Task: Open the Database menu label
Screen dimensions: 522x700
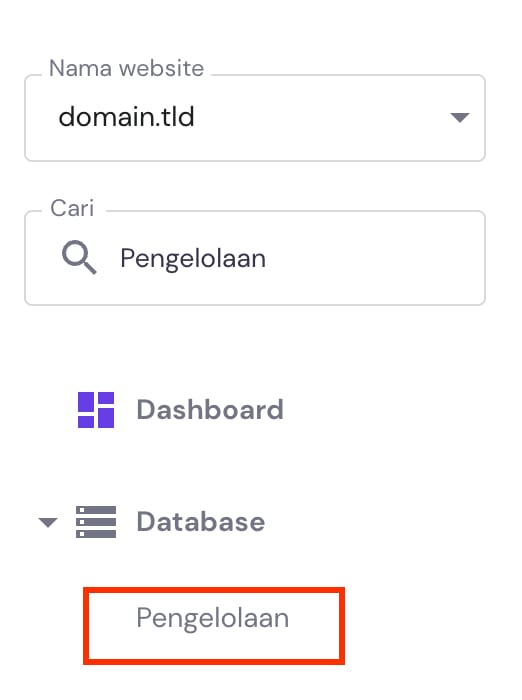Action: 200,522
